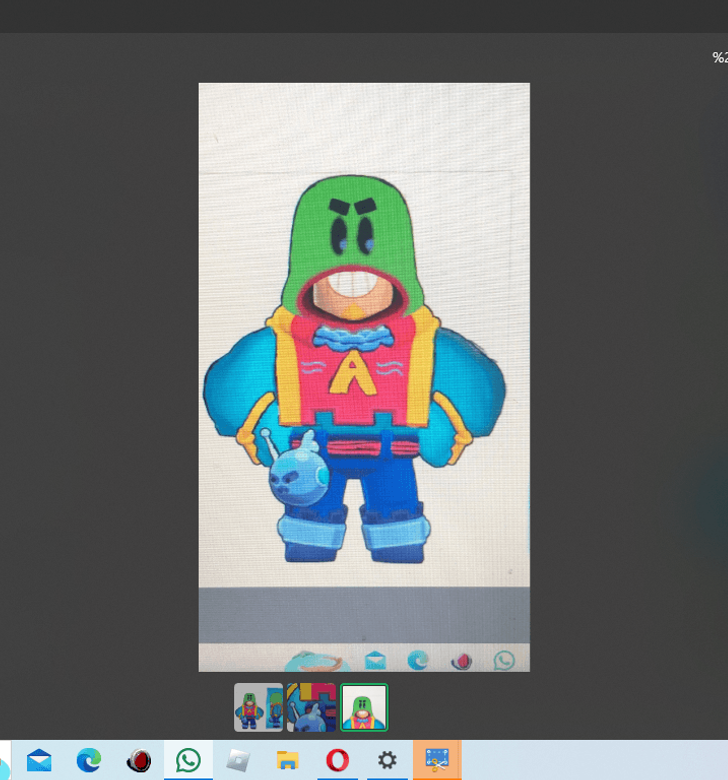The image size is (728, 780).
Task: Open the red and black recorder icon
Action: point(138,761)
